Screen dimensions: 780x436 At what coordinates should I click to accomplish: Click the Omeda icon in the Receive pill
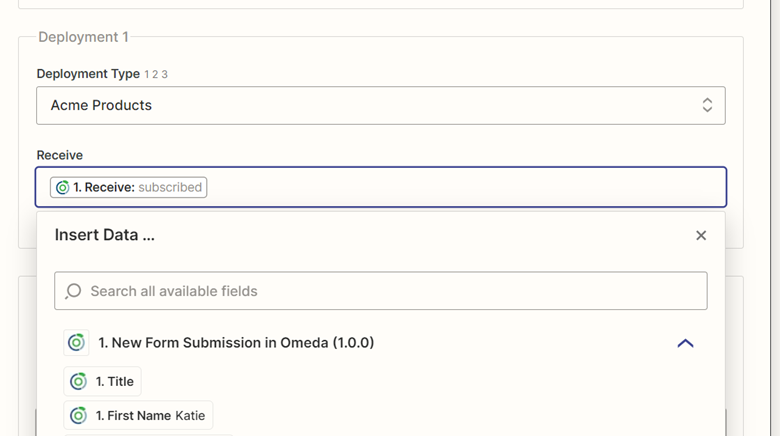click(x=62, y=187)
